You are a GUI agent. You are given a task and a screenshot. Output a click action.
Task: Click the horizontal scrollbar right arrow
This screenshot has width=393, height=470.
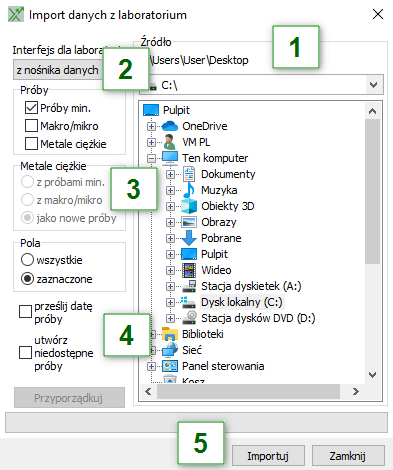356,391
